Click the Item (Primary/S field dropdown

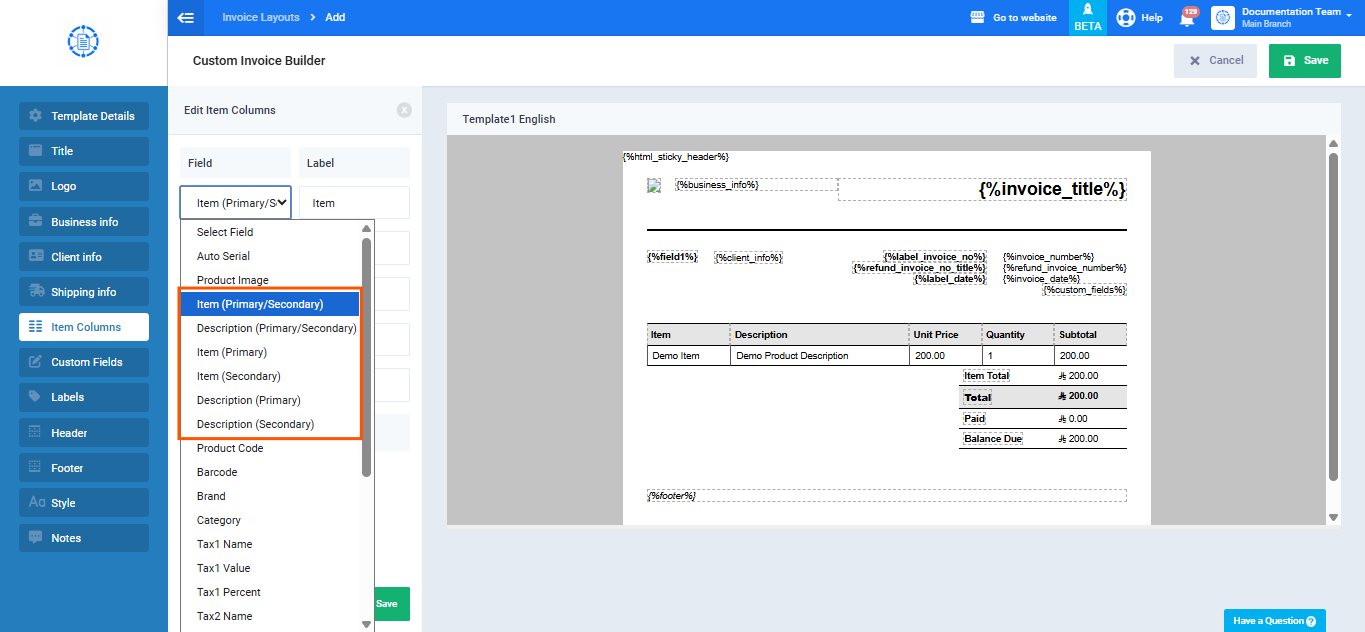point(236,202)
